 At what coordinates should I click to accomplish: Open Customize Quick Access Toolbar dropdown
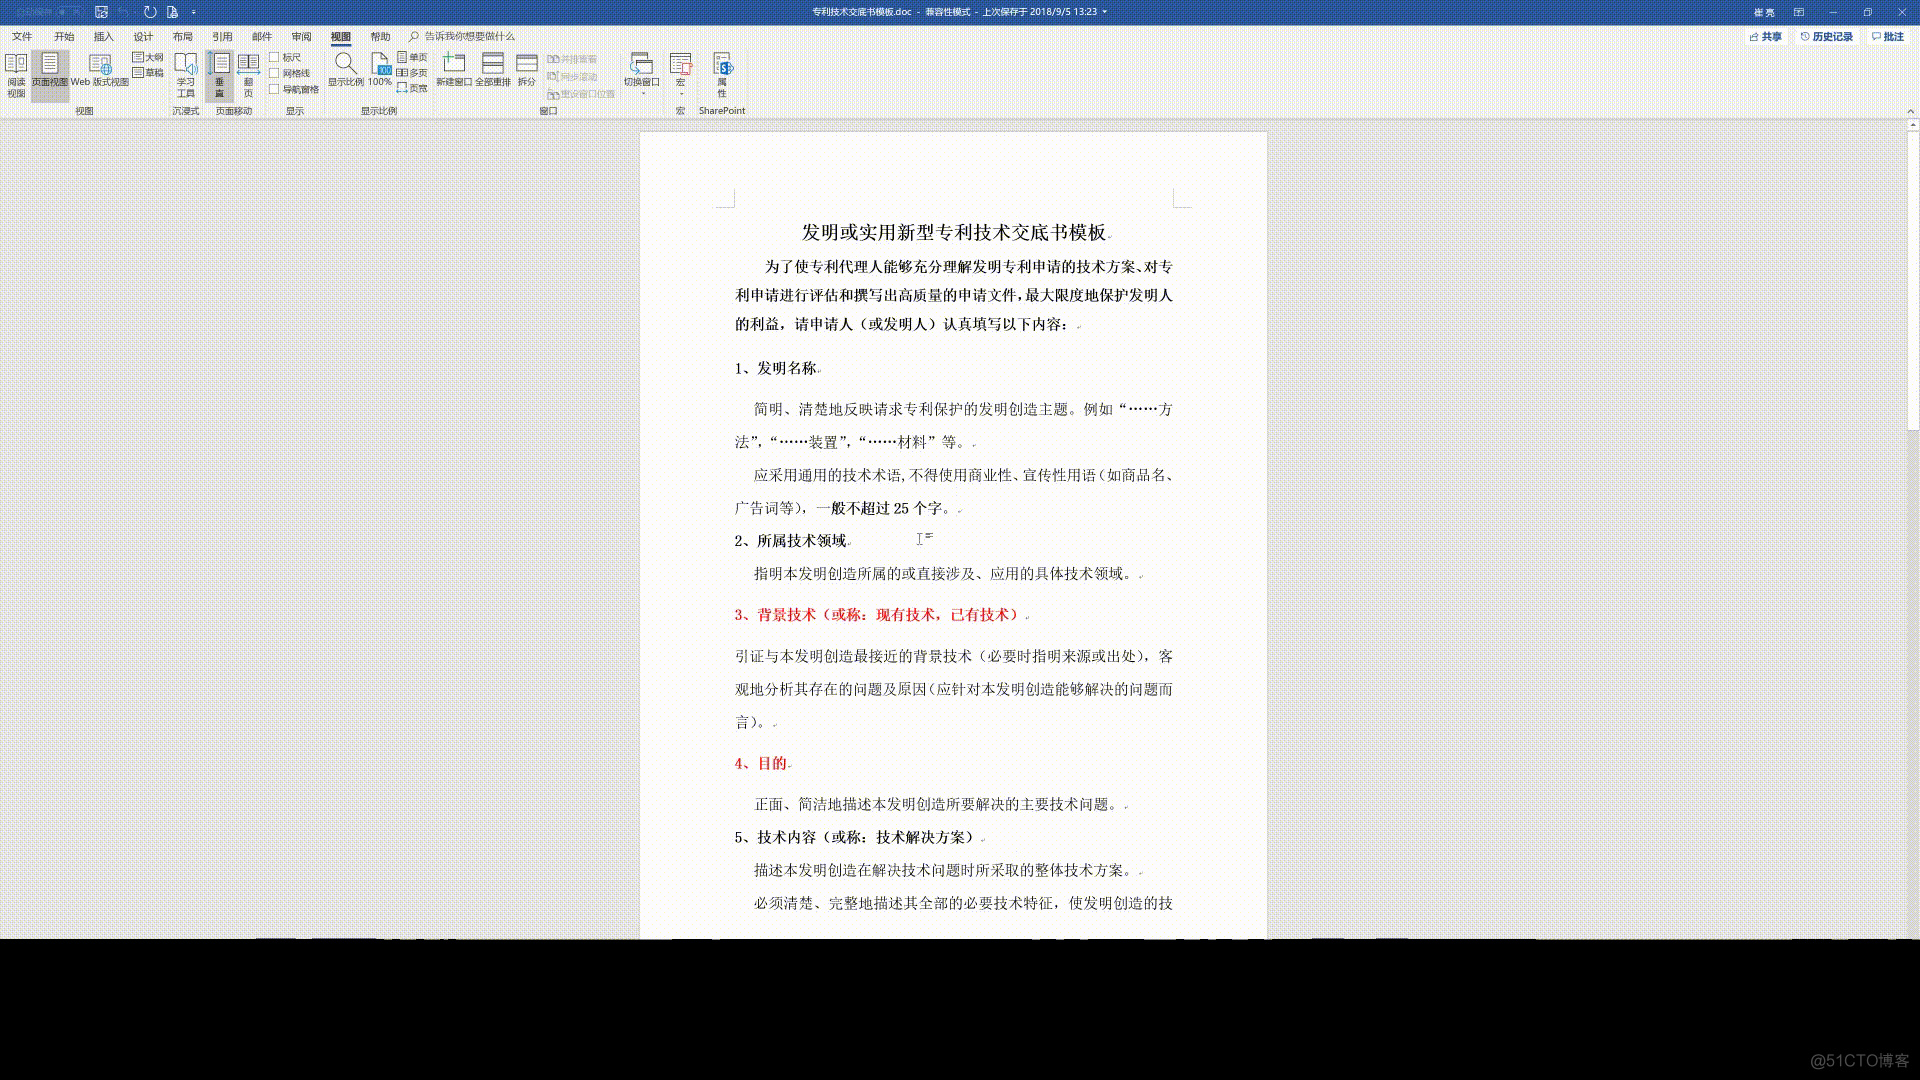[x=193, y=12]
